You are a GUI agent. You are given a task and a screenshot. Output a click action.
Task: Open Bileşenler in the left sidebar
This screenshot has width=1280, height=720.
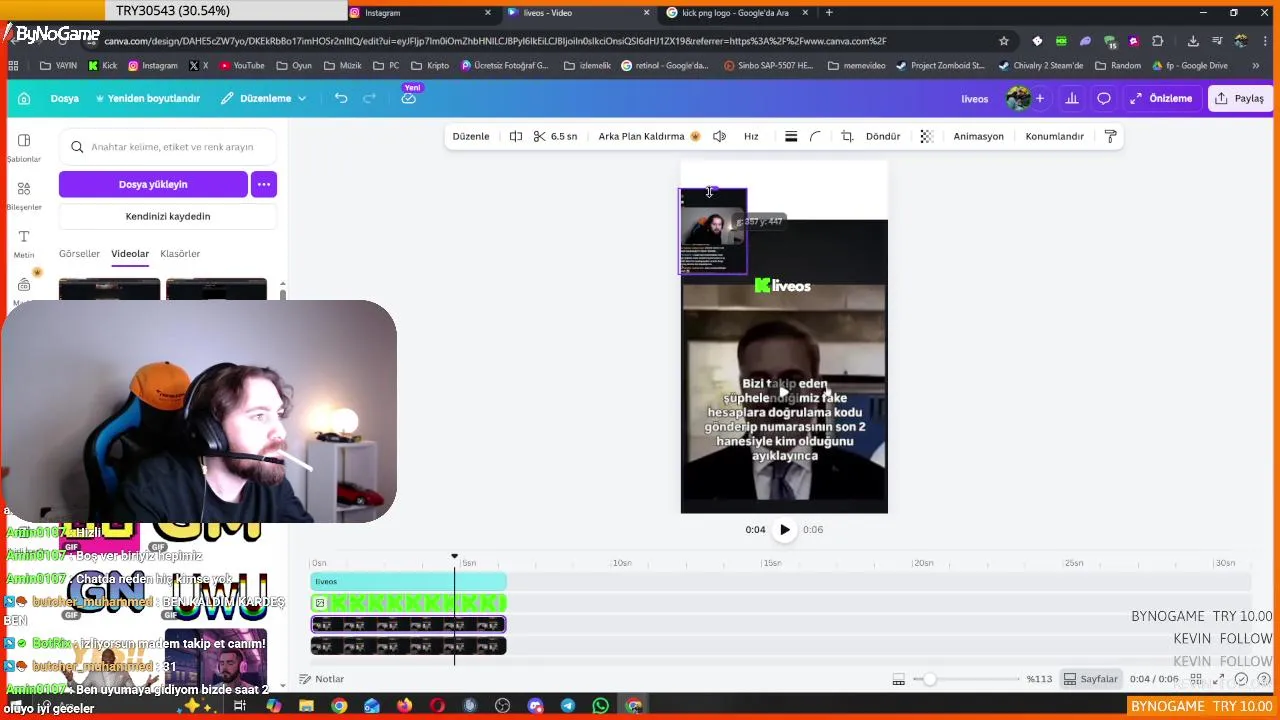[24, 195]
